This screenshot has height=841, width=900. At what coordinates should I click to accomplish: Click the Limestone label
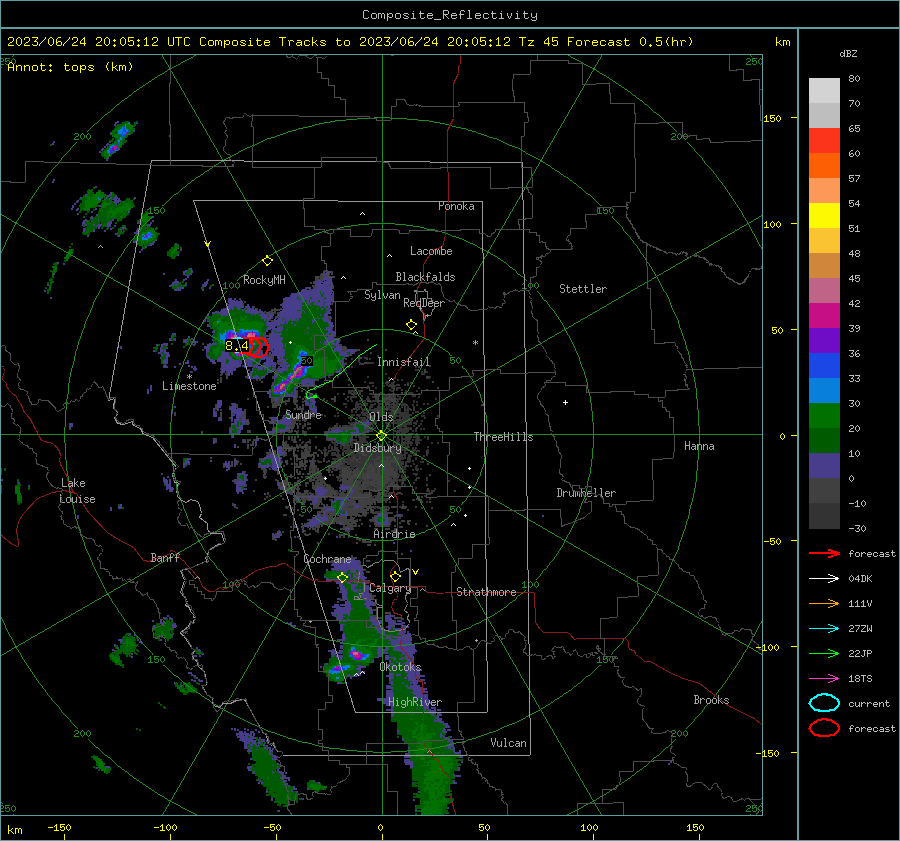coord(189,386)
